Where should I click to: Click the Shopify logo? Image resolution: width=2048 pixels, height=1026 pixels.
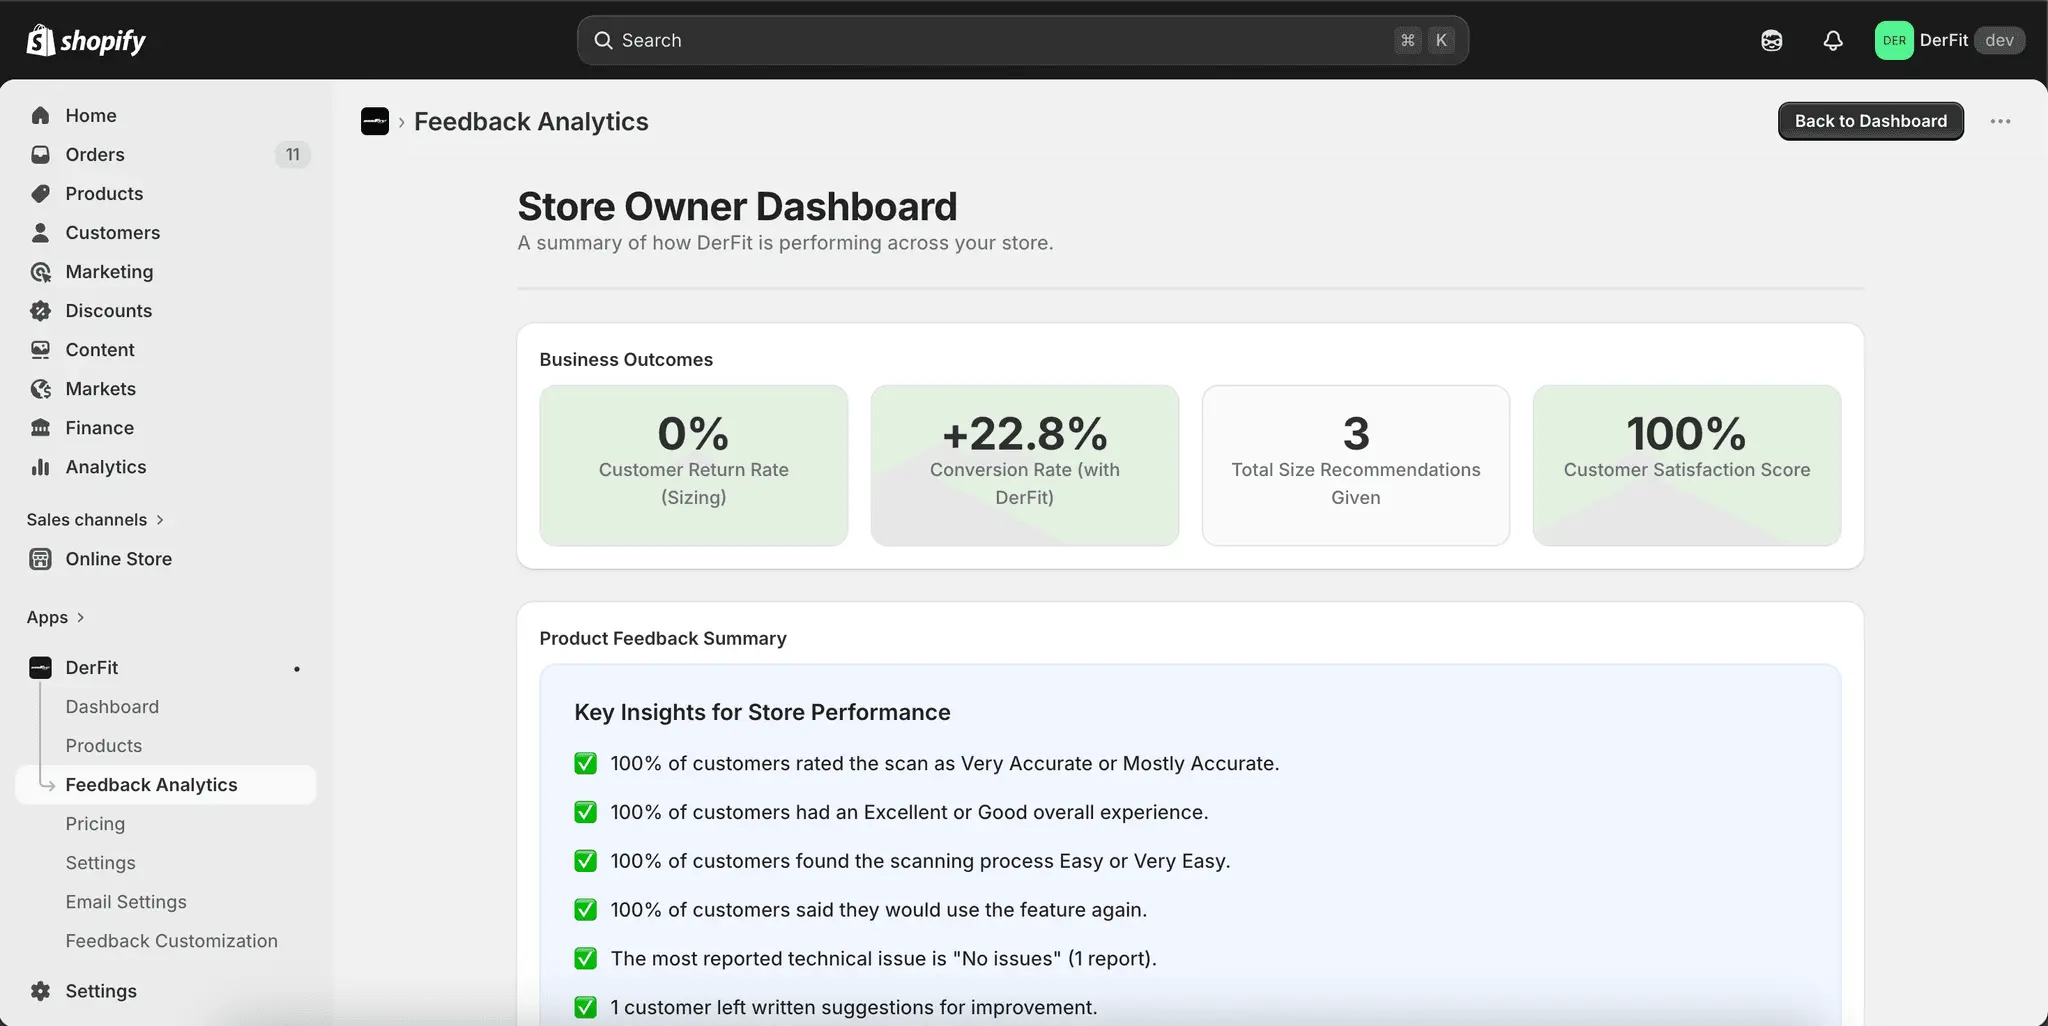[86, 40]
